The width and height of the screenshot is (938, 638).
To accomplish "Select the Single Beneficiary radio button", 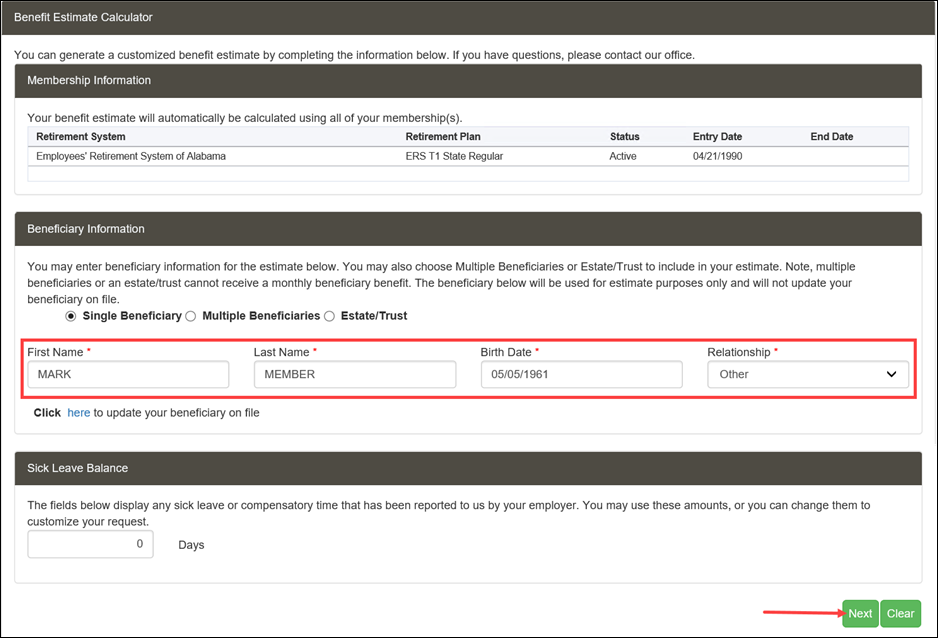I will tap(71, 316).
